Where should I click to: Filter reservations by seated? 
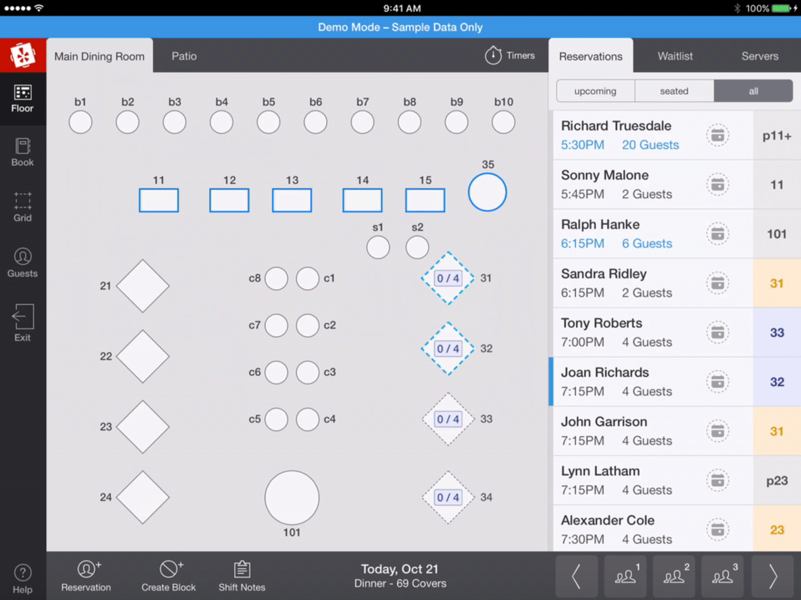click(x=674, y=91)
